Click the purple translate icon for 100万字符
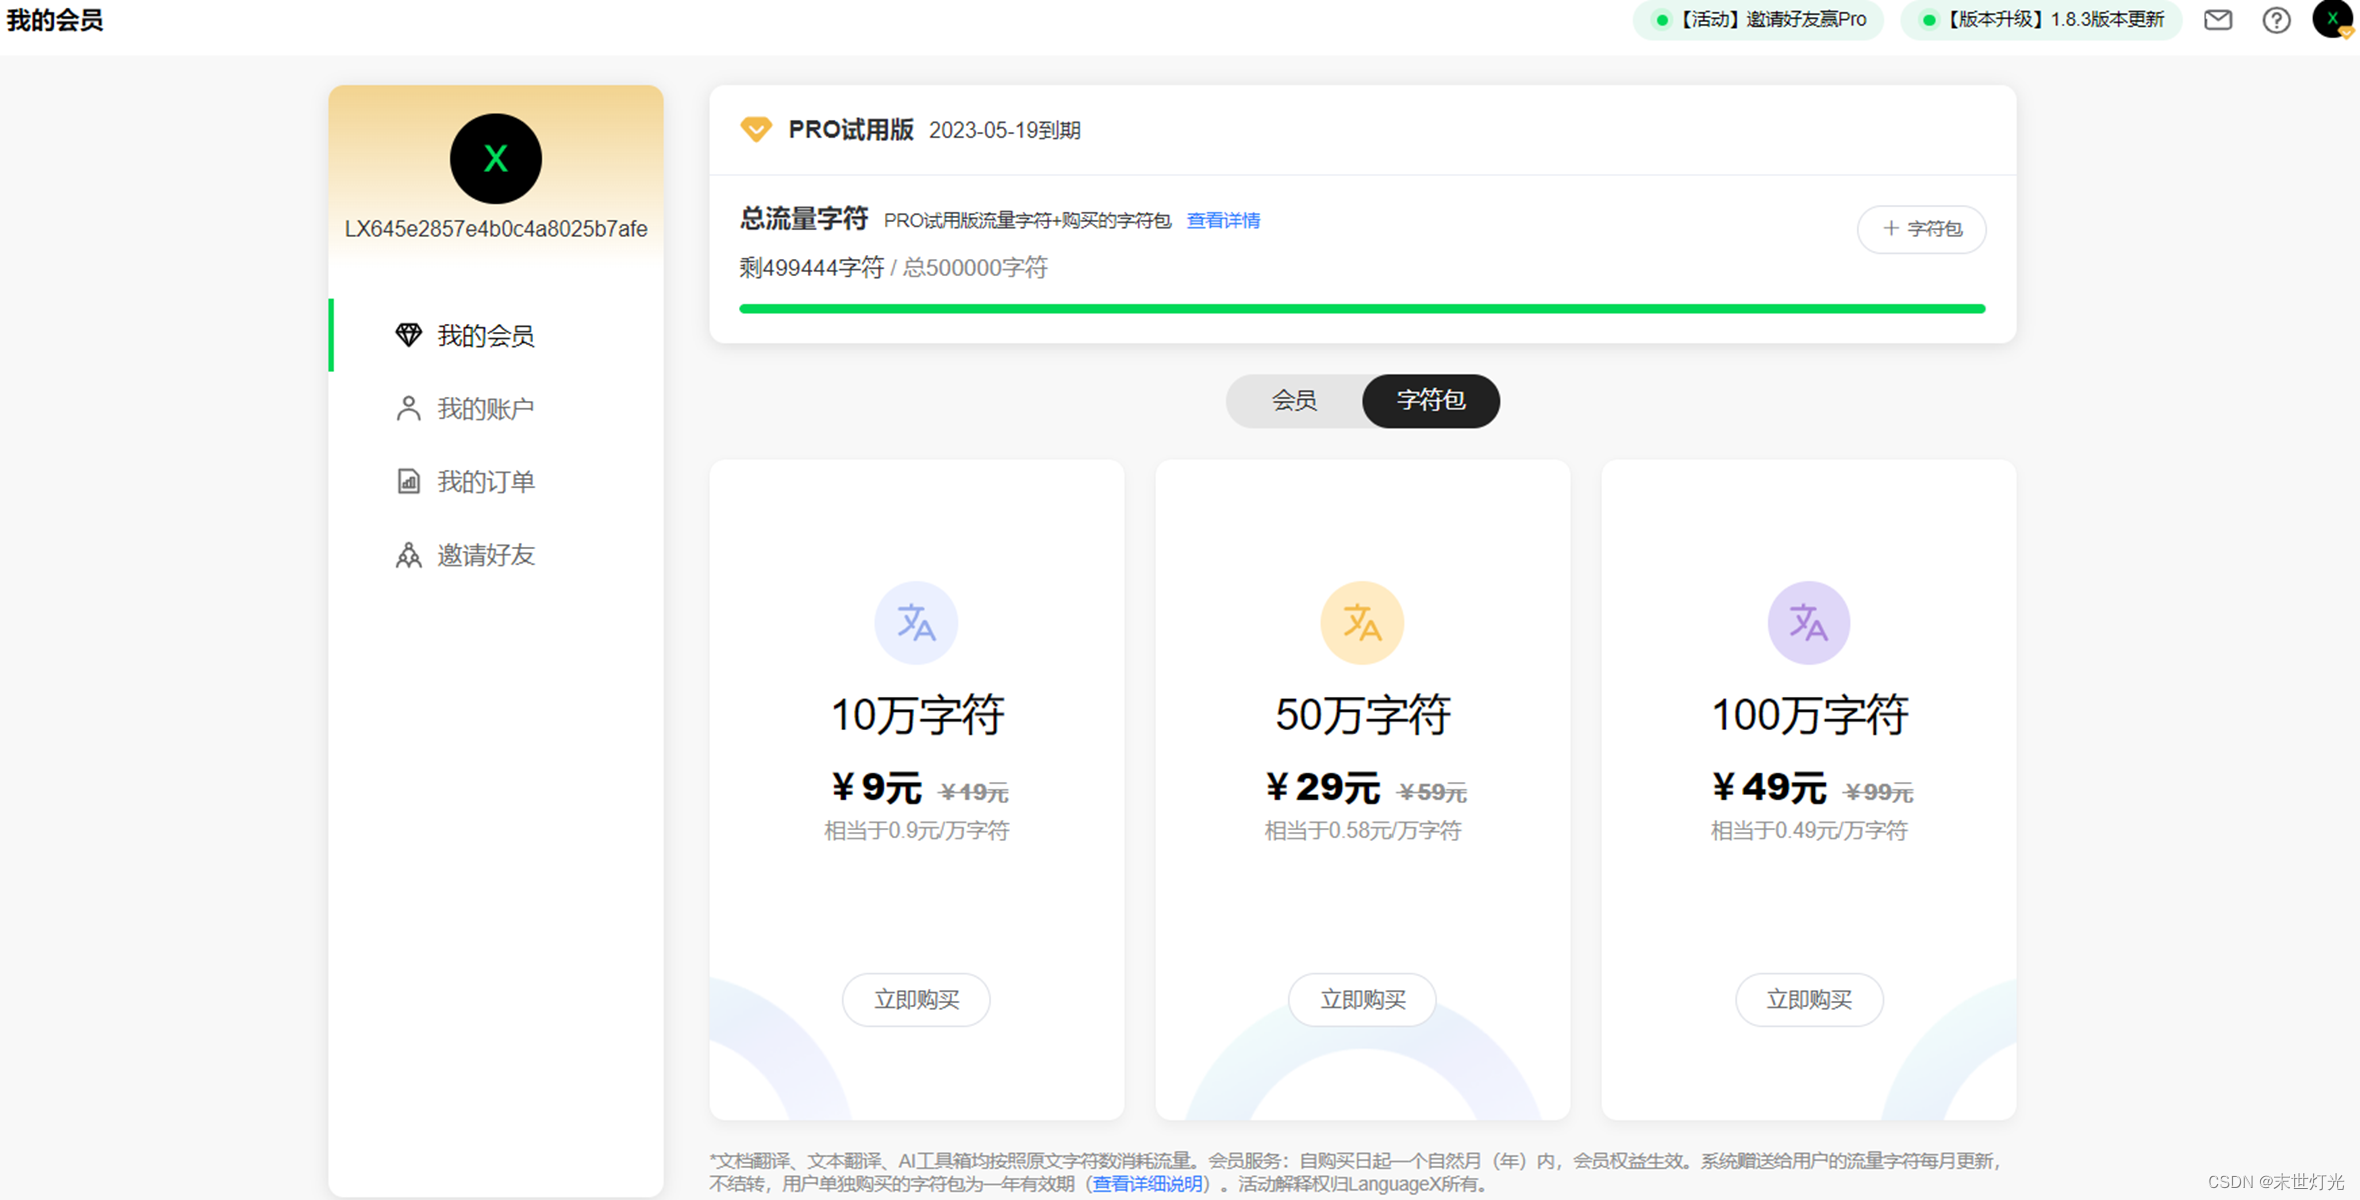2360x1200 pixels. click(x=1808, y=623)
